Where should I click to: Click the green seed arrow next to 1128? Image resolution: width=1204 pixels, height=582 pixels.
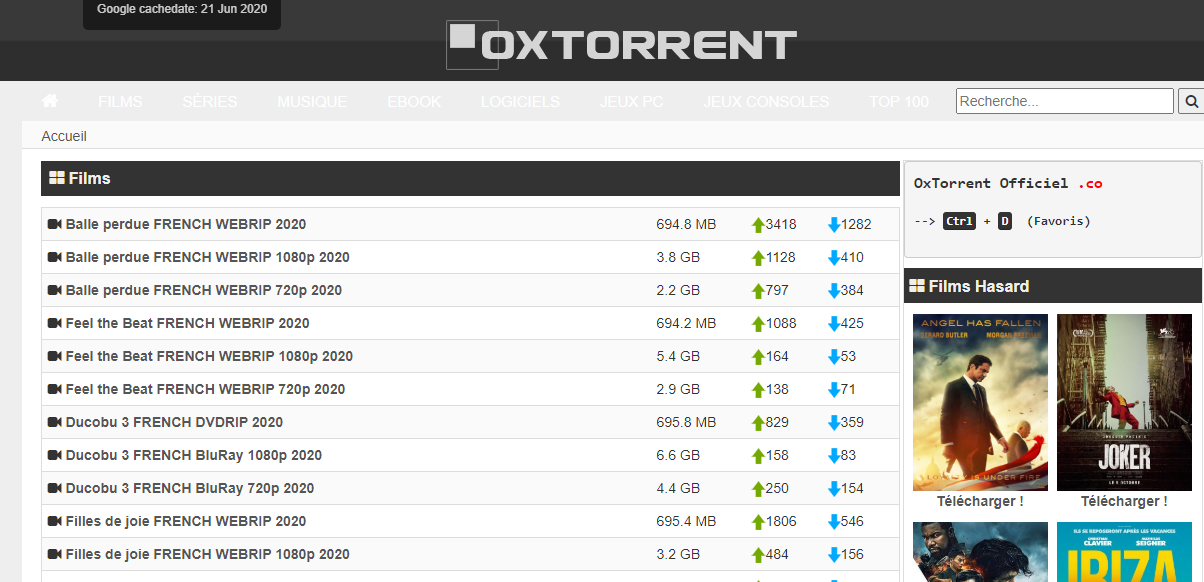point(758,258)
